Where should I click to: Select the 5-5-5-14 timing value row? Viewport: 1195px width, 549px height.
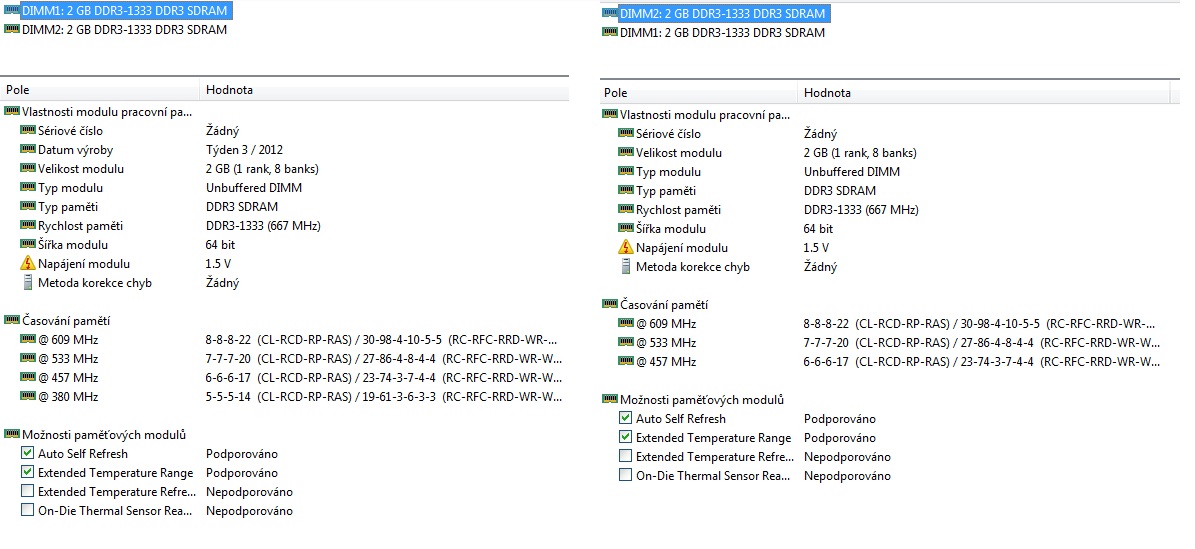click(x=383, y=396)
